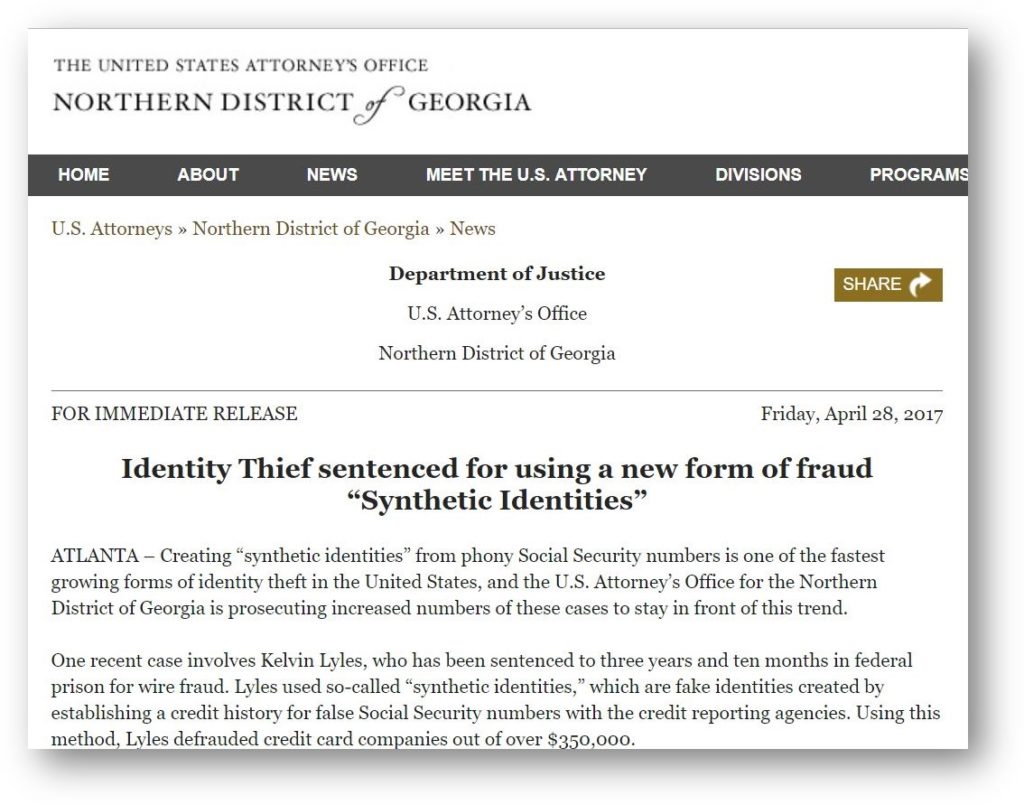Screen dimensions: 1024x805
Task: Click the SHARE button
Action: (x=888, y=285)
